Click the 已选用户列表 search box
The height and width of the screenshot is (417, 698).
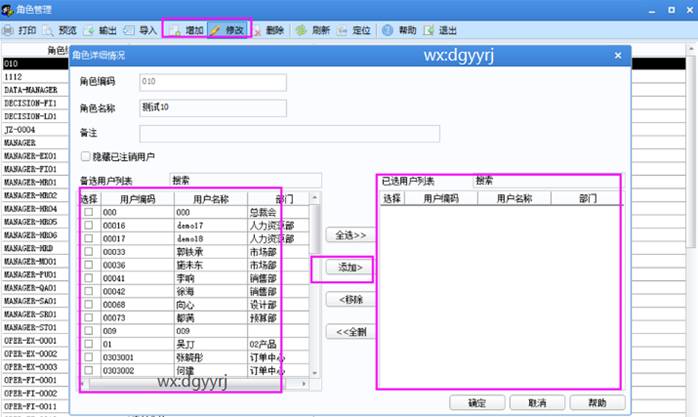click(x=545, y=181)
